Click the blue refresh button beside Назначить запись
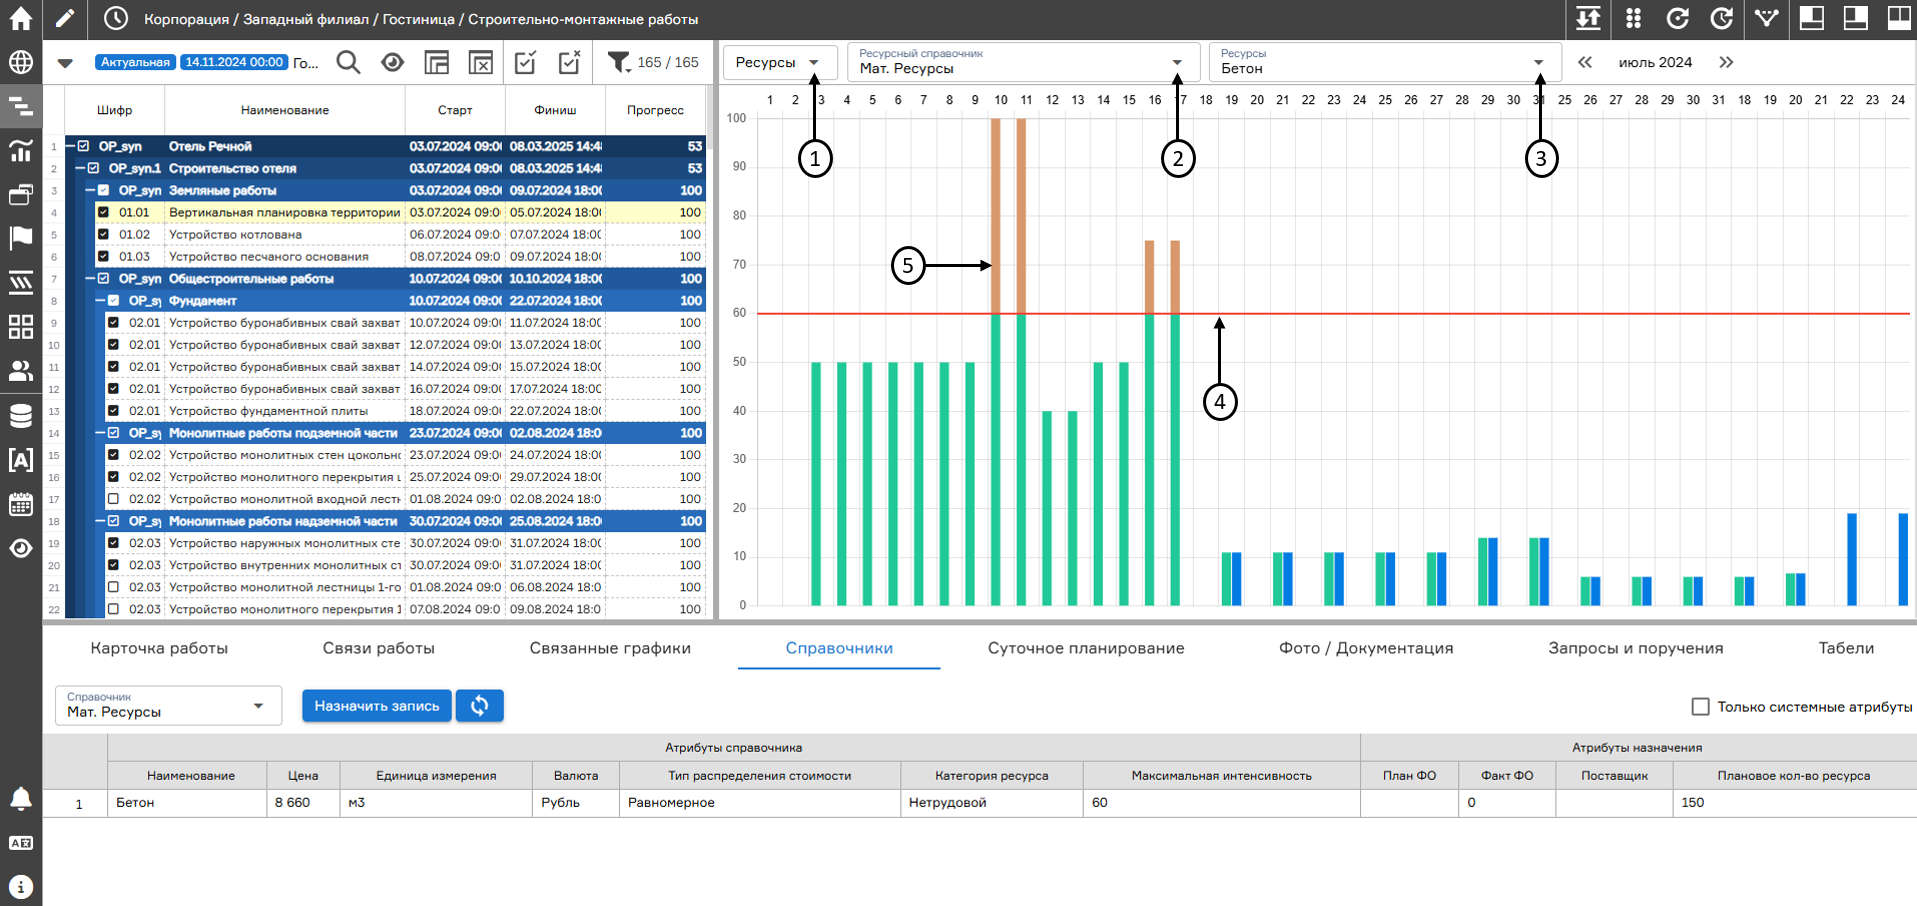This screenshot has height=906, width=1917. click(x=480, y=706)
